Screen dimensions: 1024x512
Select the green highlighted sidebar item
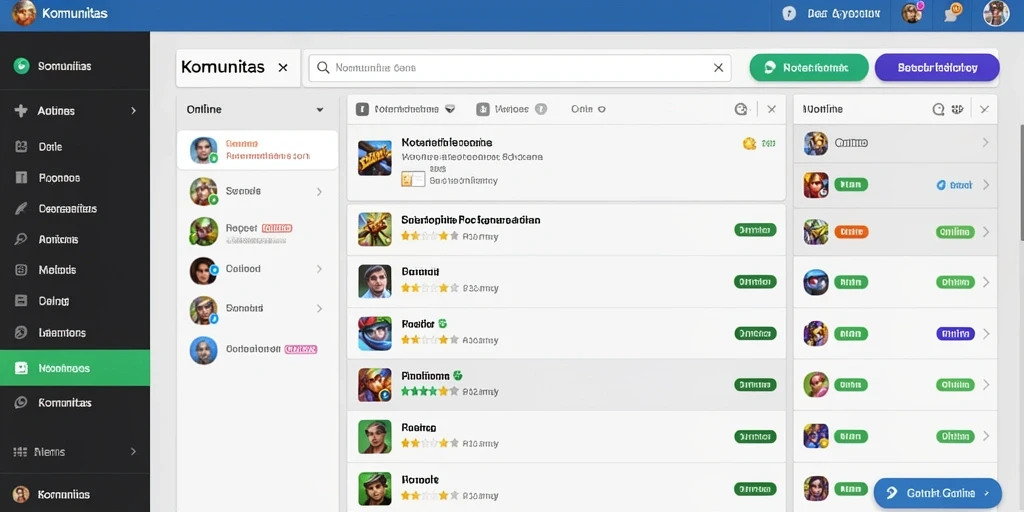click(75, 368)
